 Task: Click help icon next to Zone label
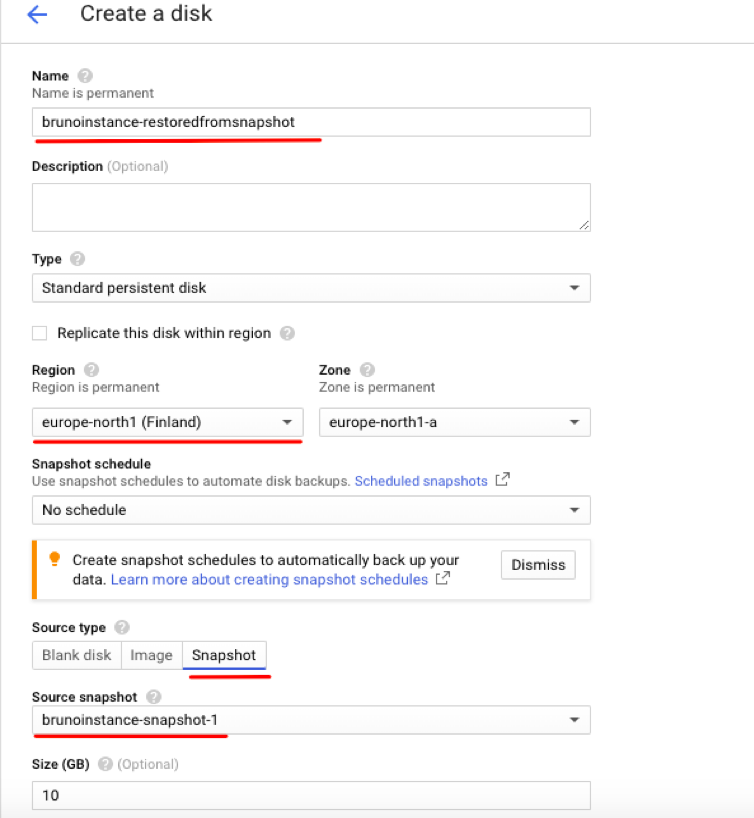pyautogui.click(x=366, y=370)
